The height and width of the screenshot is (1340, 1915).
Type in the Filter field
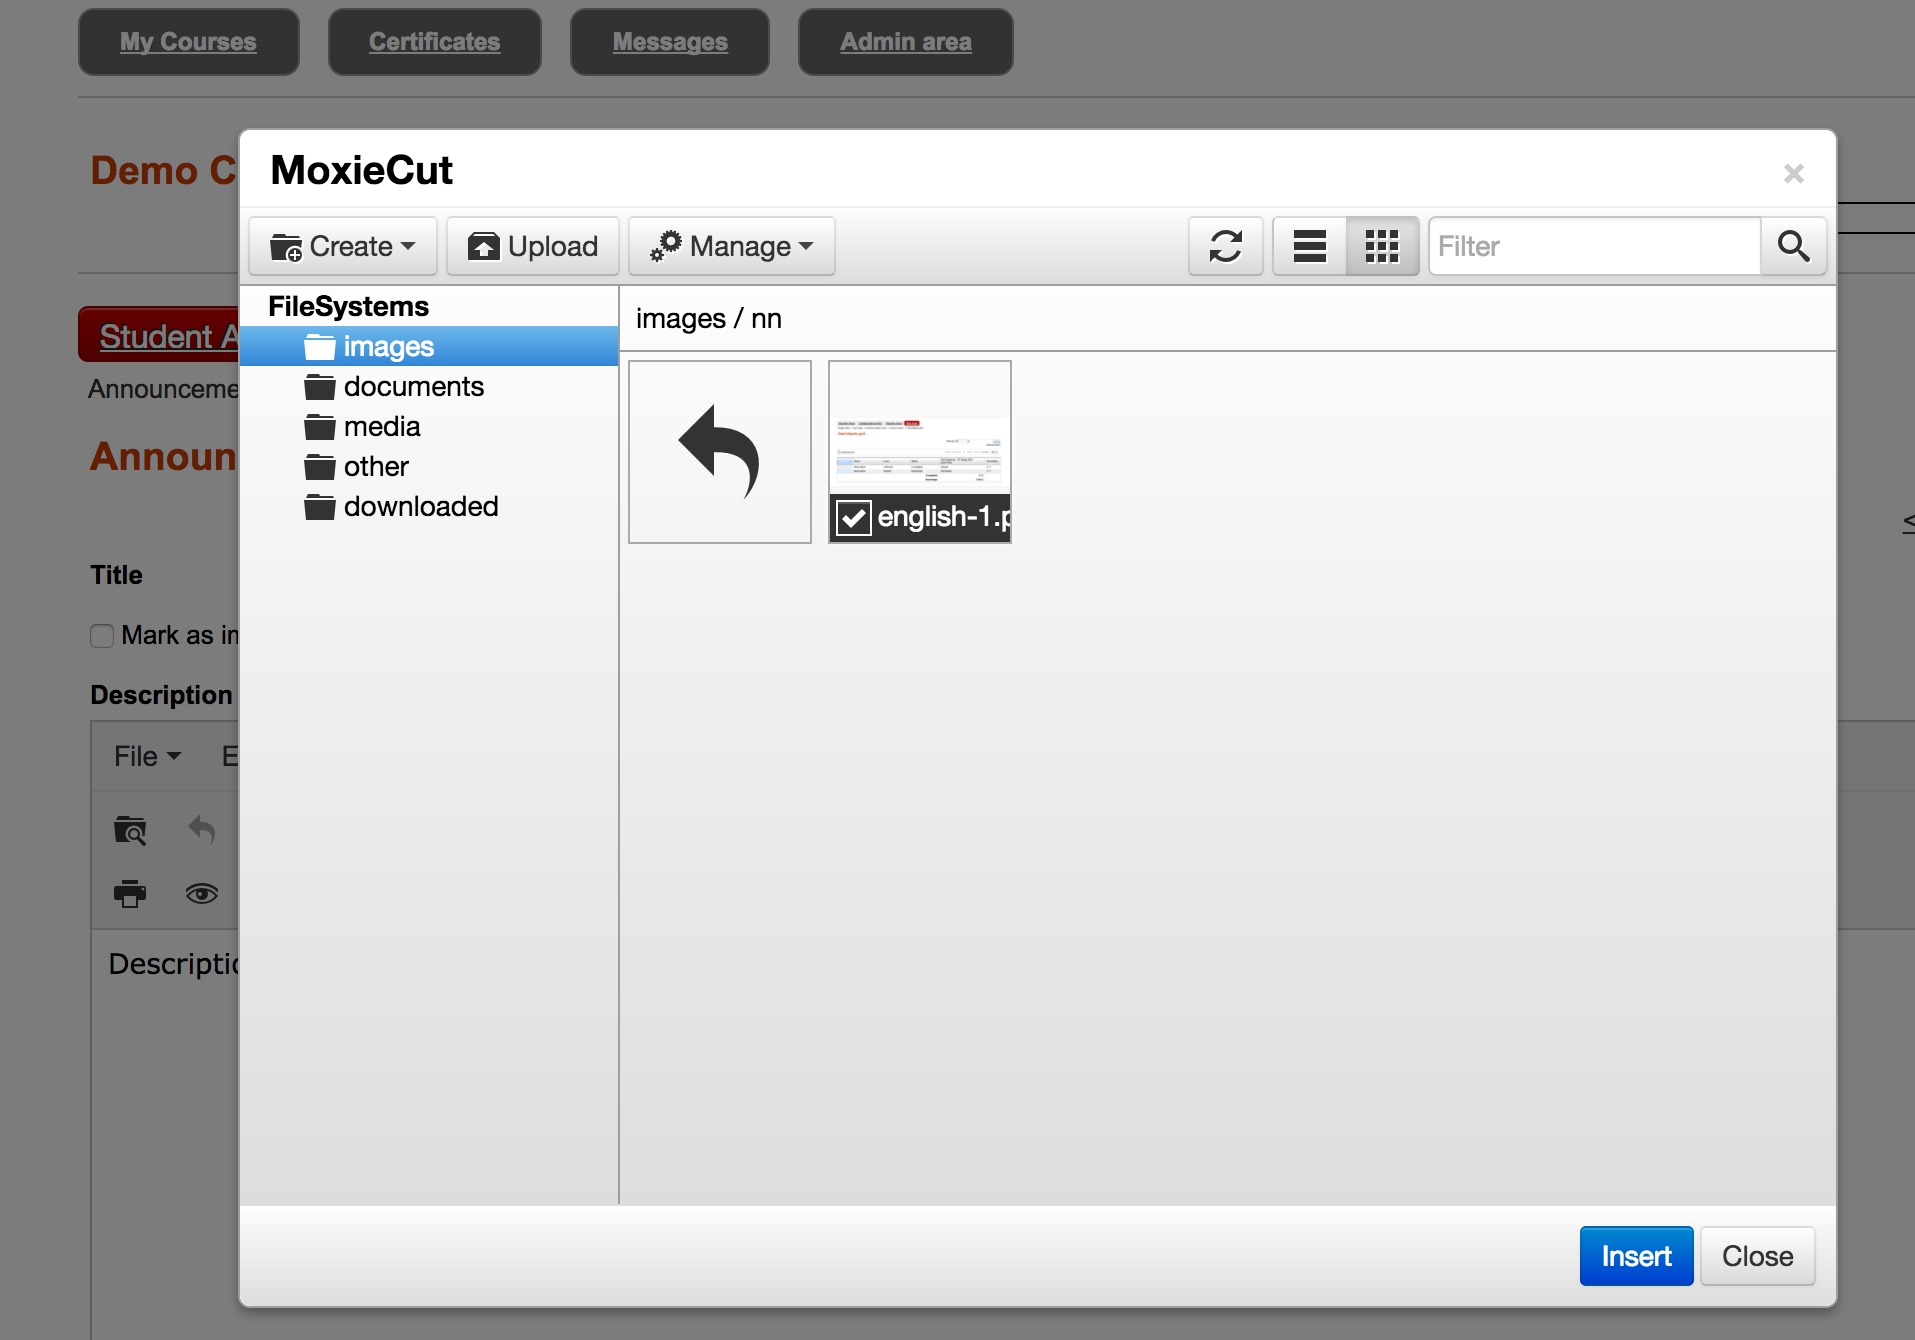pos(1594,246)
